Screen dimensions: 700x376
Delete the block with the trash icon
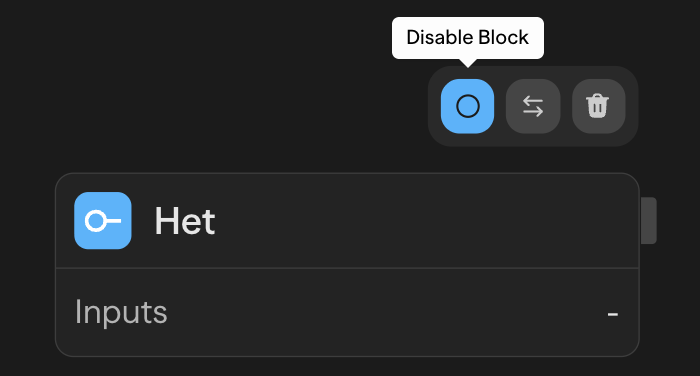[x=598, y=106]
